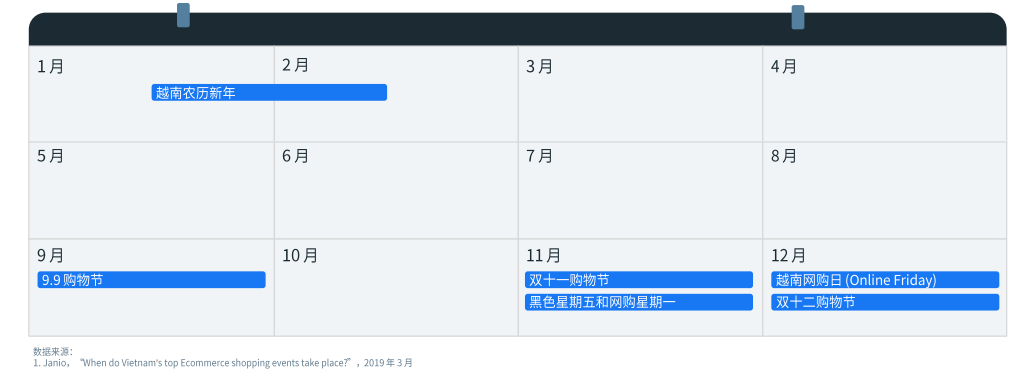Click the 8月 month cell
The image size is (1028, 376).
884,191
